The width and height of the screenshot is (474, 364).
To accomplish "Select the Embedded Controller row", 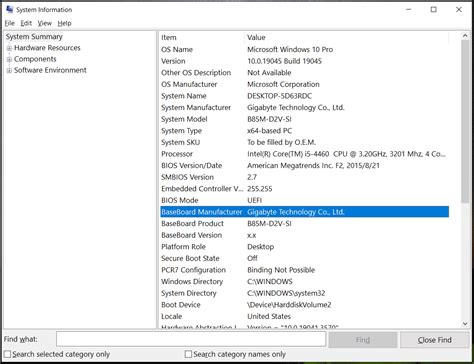I will [x=304, y=189].
